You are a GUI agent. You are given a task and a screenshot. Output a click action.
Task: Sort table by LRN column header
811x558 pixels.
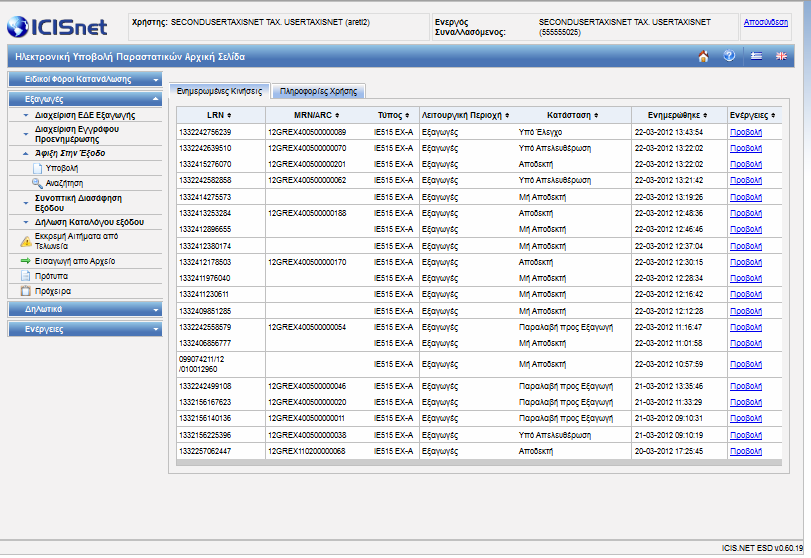[x=219, y=115]
